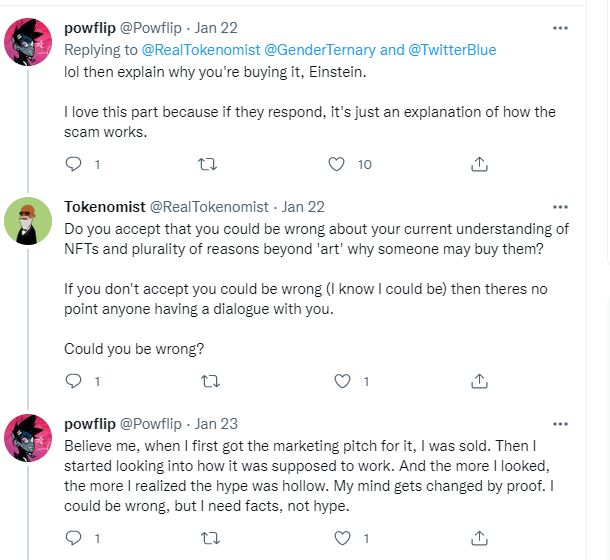
Task: Open more options menu on Tokenomist's tweet
Action: 559,207
